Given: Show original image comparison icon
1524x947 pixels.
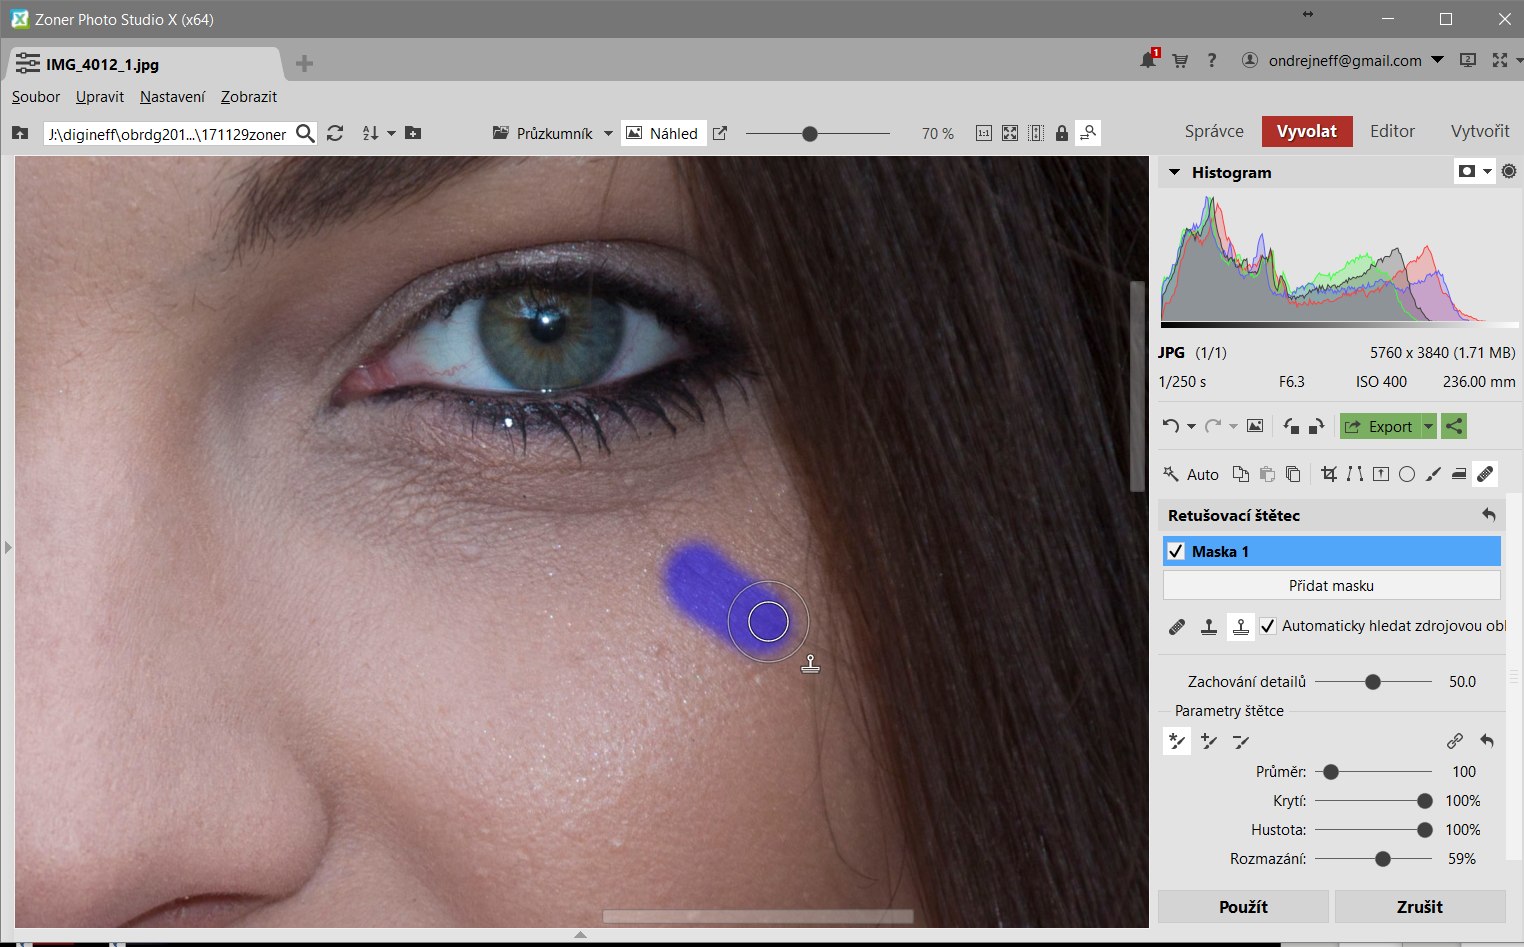Looking at the screenshot, I should [1255, 426].
